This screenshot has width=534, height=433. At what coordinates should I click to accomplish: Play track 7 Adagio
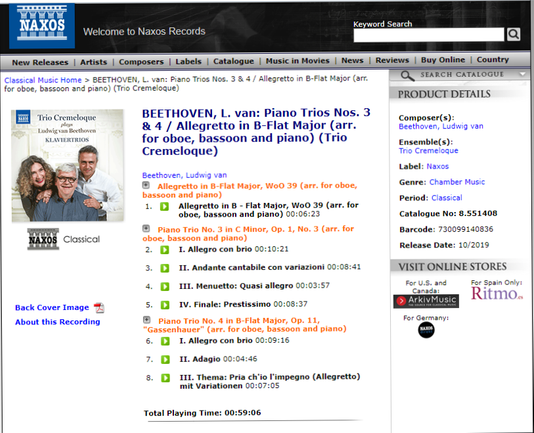click(x=166, y=359)
